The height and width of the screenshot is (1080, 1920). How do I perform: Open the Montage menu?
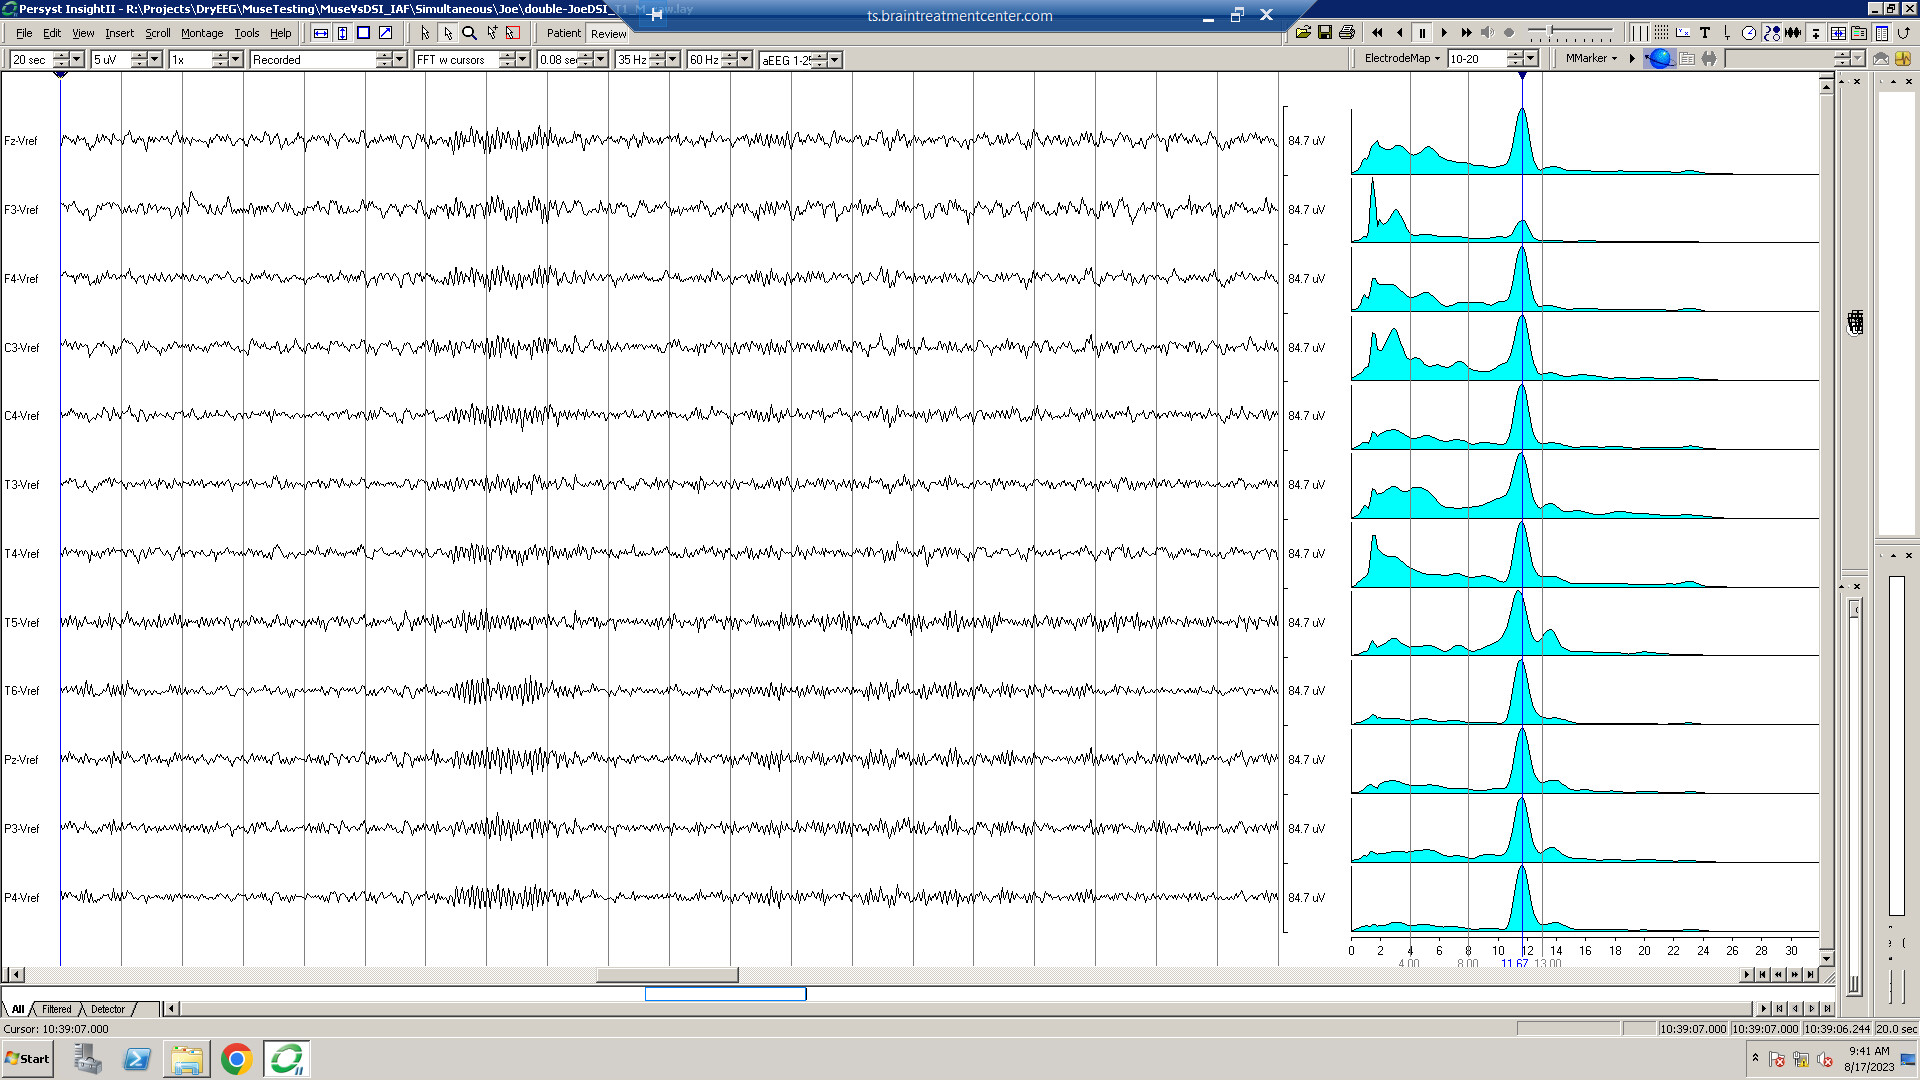(x=202, y=33)
